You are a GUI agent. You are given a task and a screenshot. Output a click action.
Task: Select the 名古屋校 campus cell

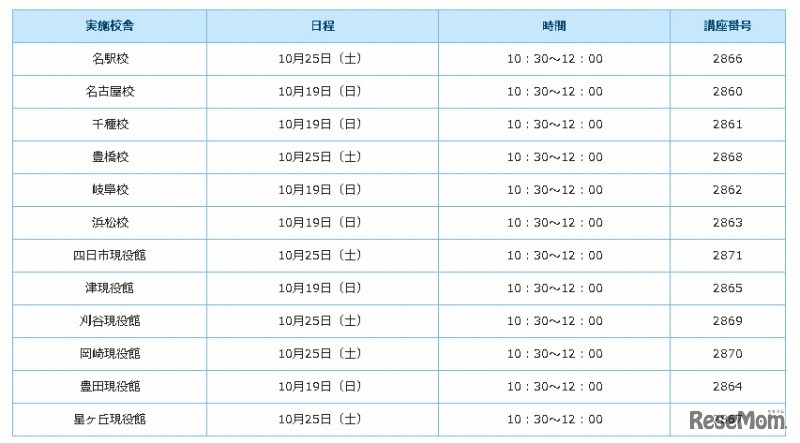110,92
